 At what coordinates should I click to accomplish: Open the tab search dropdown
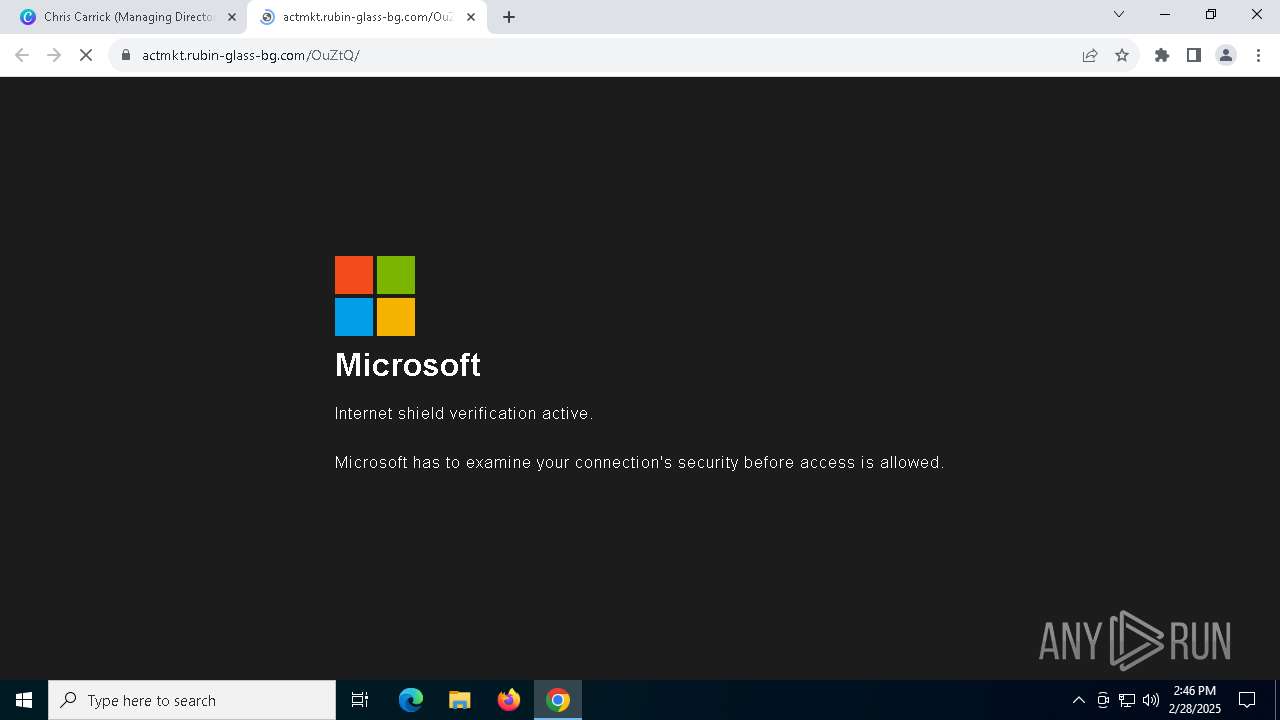pyautogui.click(x=1119, y=14)
